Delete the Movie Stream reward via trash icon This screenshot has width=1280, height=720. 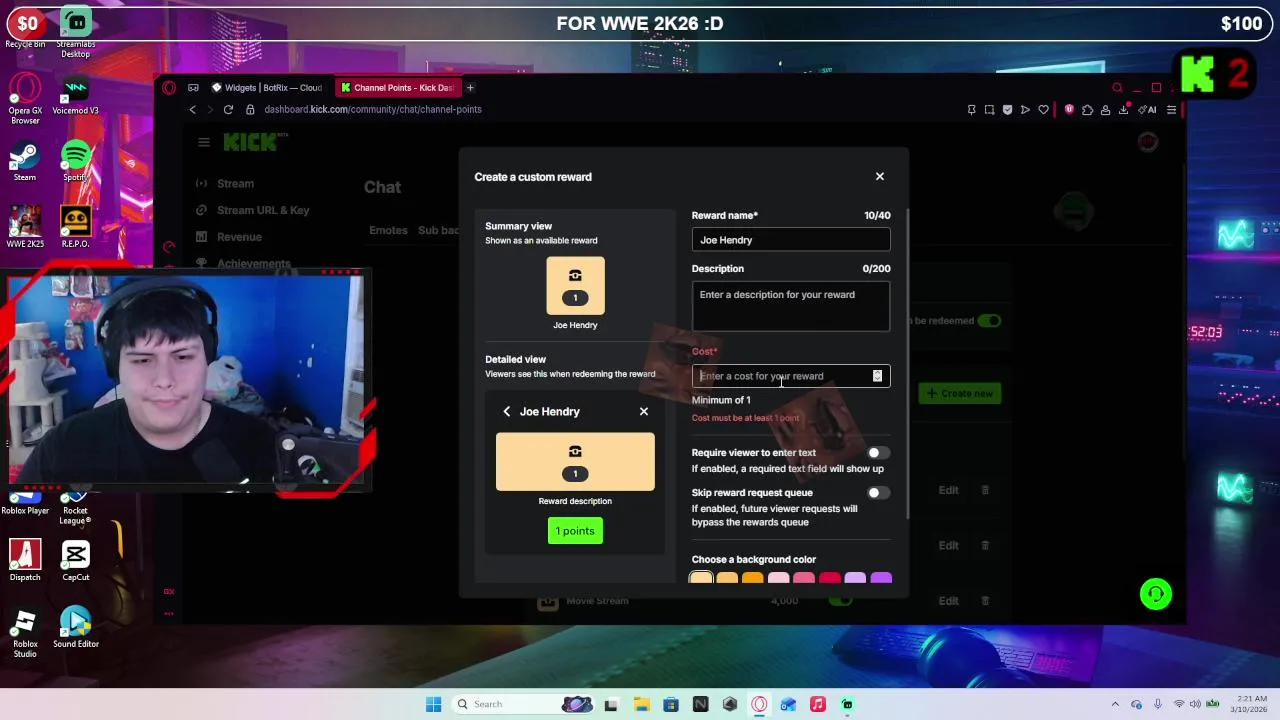(x=985, y=601)
